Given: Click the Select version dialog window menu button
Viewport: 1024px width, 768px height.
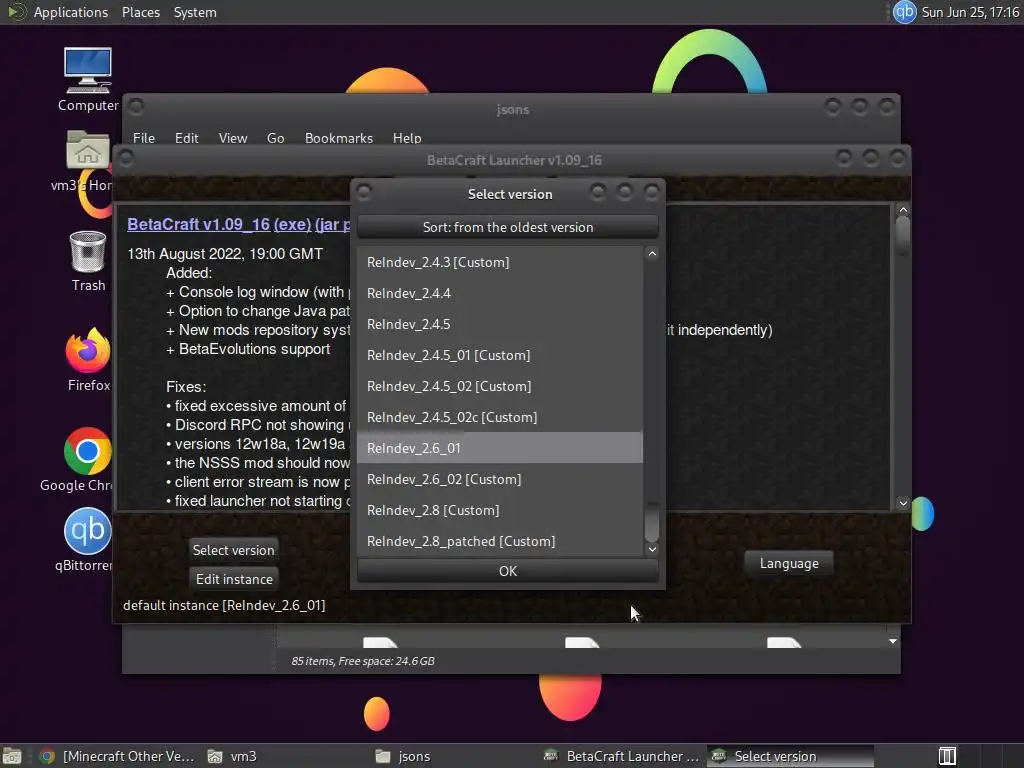Looking at the screenshot, I should (364, 193).
